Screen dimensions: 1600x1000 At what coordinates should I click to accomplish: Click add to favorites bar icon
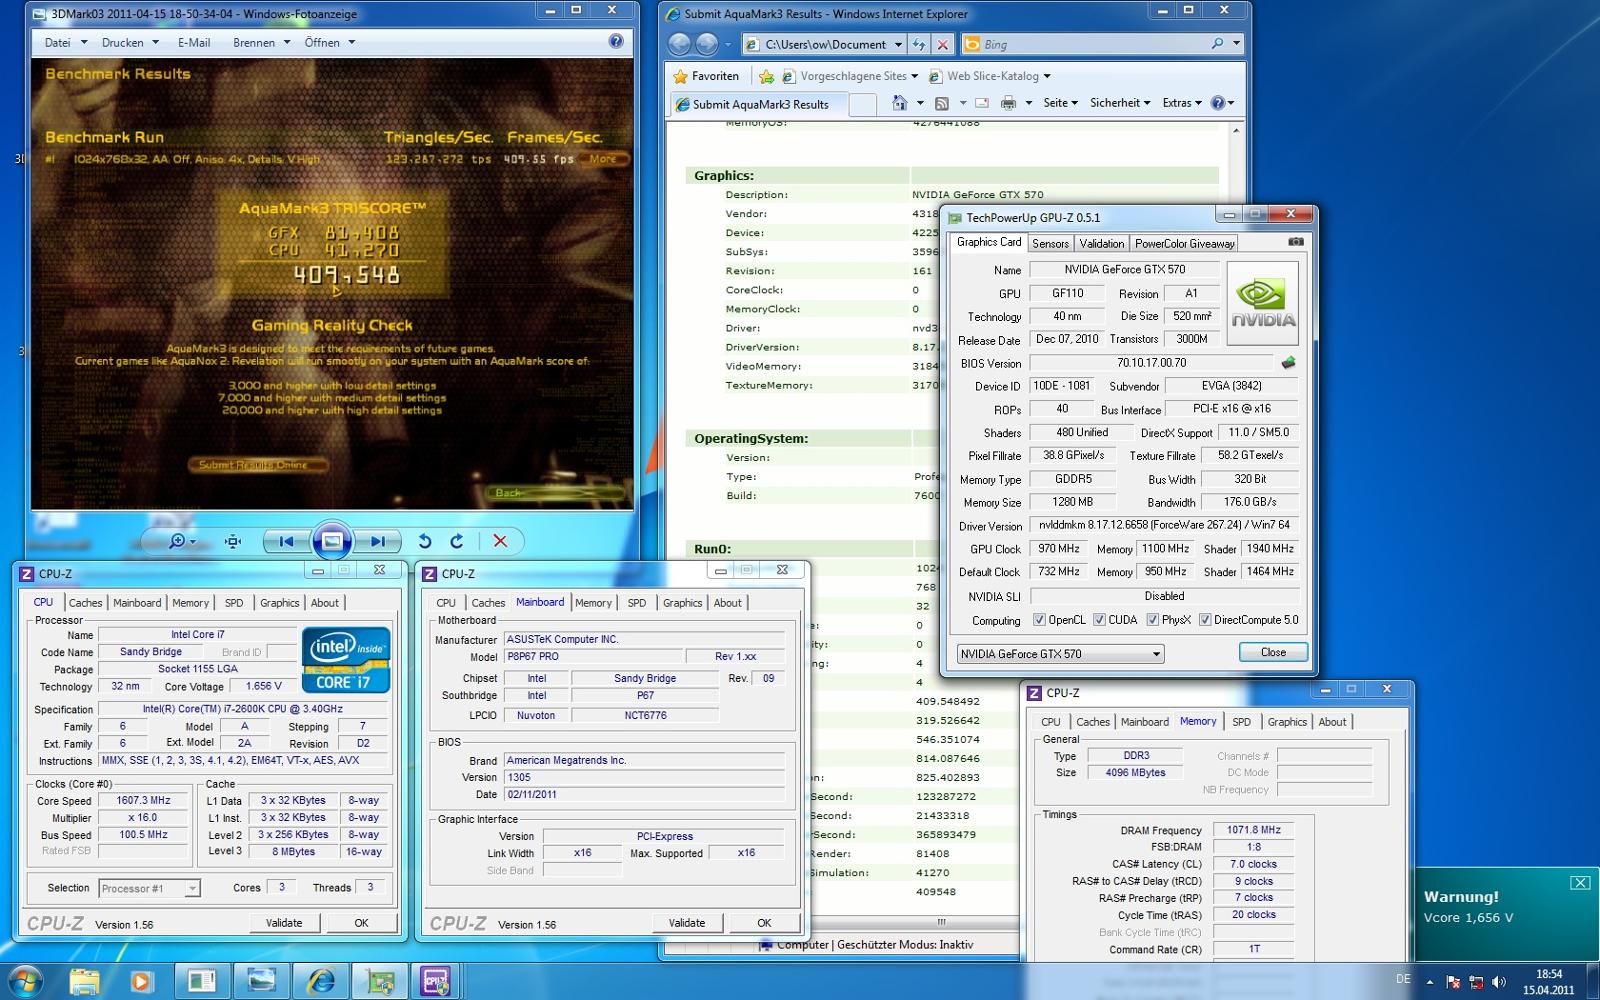point(766,76)
